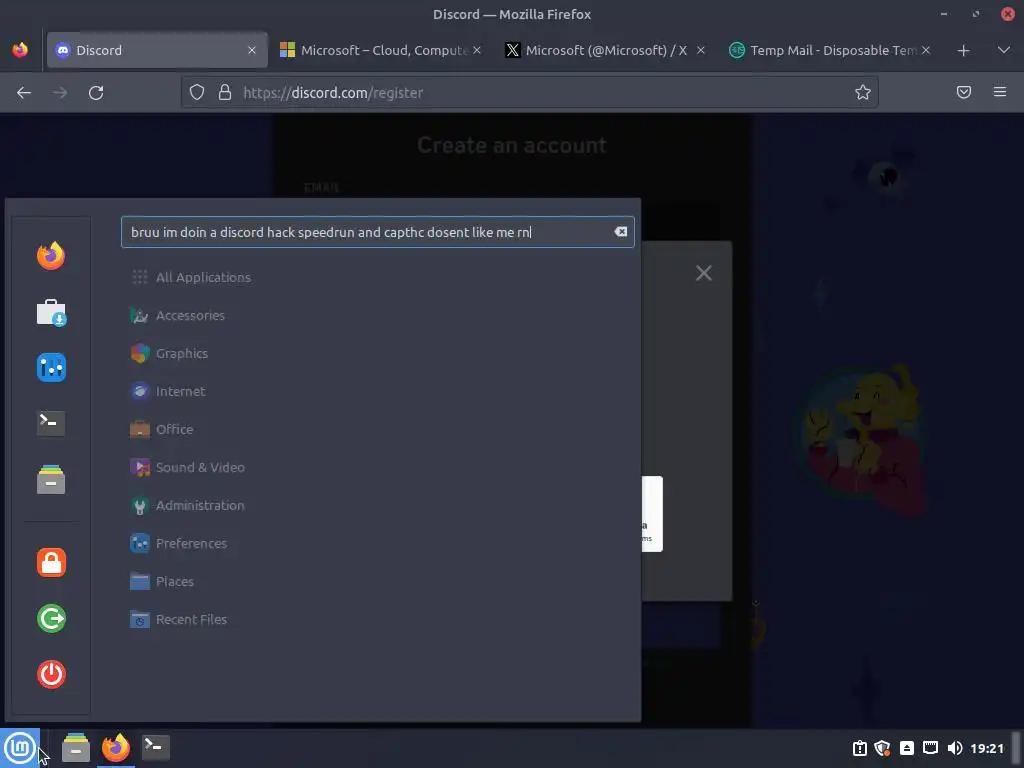Screen dimensions: 1024x768
Task: Open Save to Pocket button
Action: [x=964, y=93]
